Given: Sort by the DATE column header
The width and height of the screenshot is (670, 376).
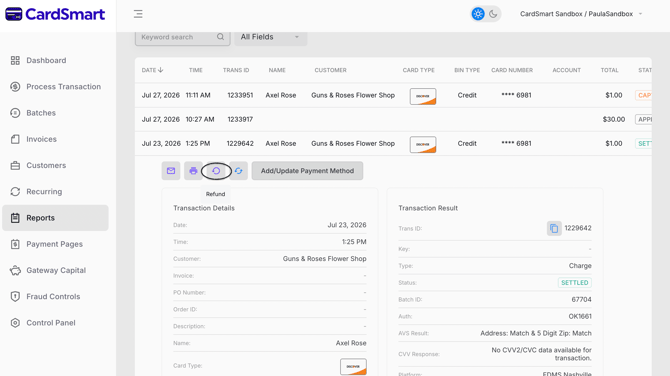Looking at the screenshot, I should [x=153, y=70].
